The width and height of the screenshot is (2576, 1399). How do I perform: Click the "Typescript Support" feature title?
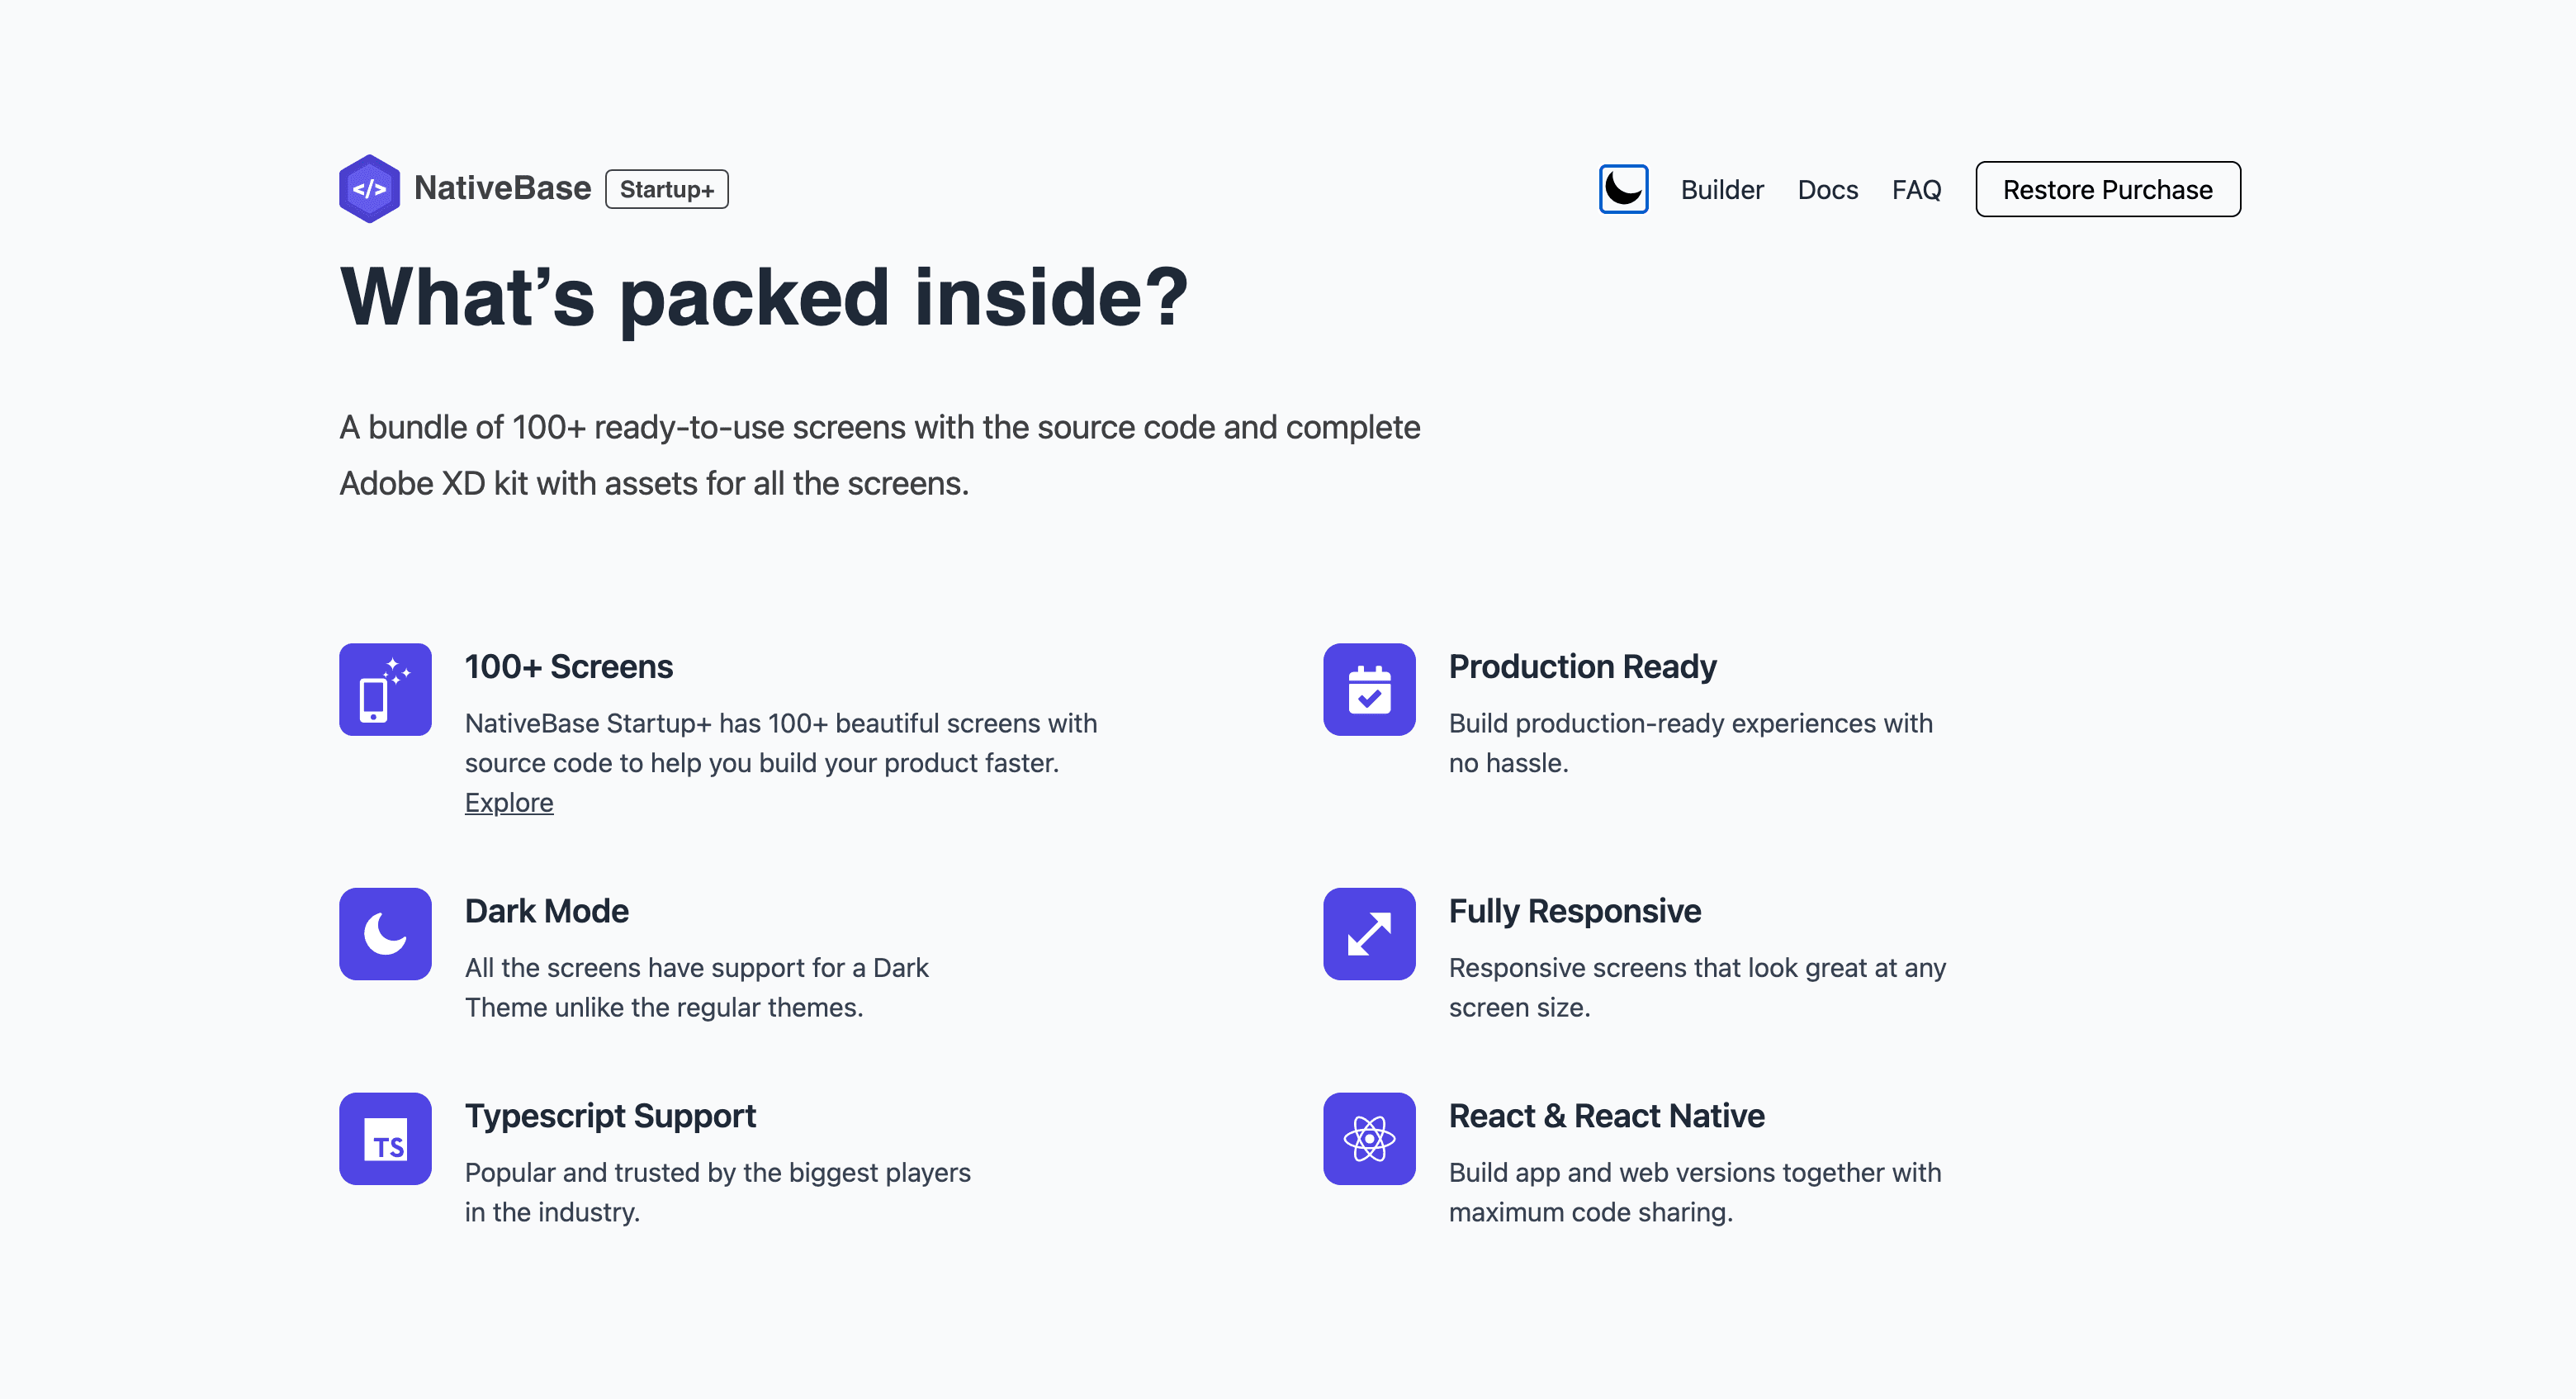pyautogui.click(x=610, y=1116)
